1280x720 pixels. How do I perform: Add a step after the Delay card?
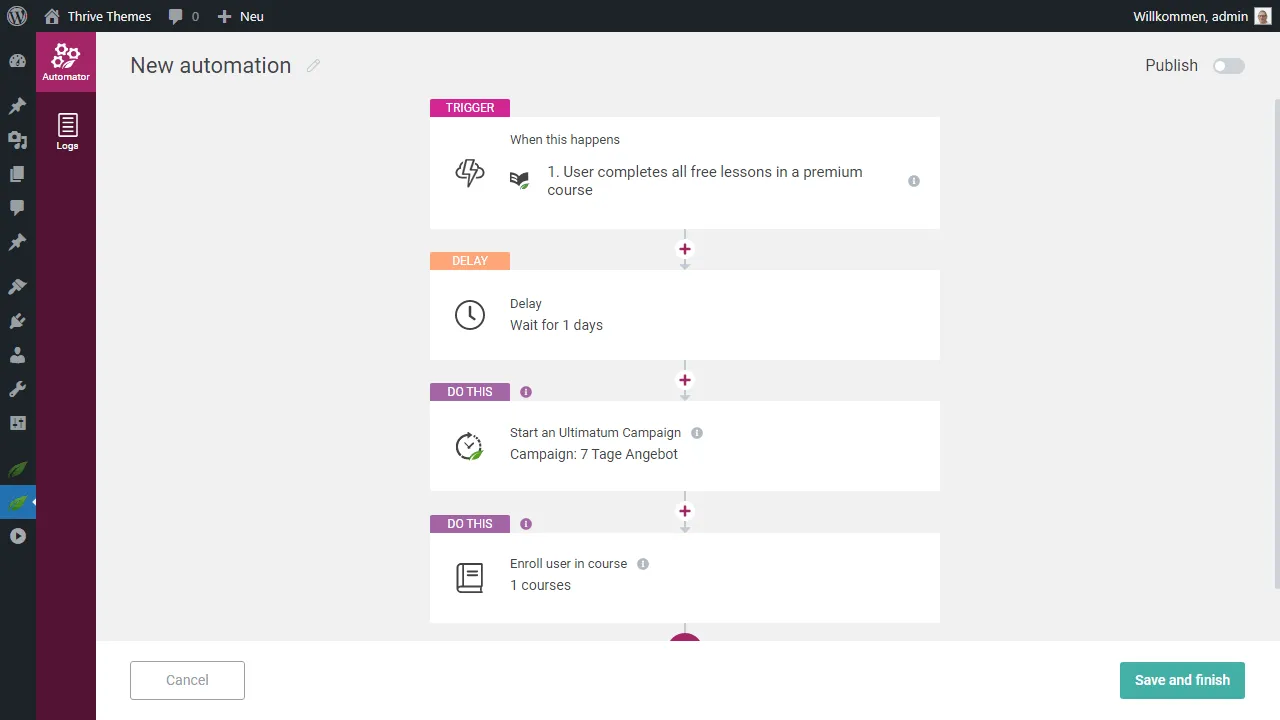click(x=685, y=380)
